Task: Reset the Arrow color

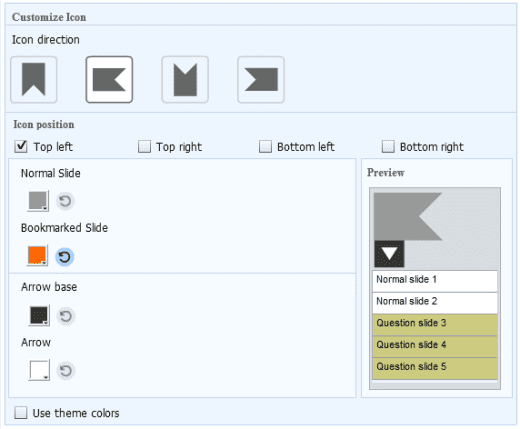Action: 66,371
